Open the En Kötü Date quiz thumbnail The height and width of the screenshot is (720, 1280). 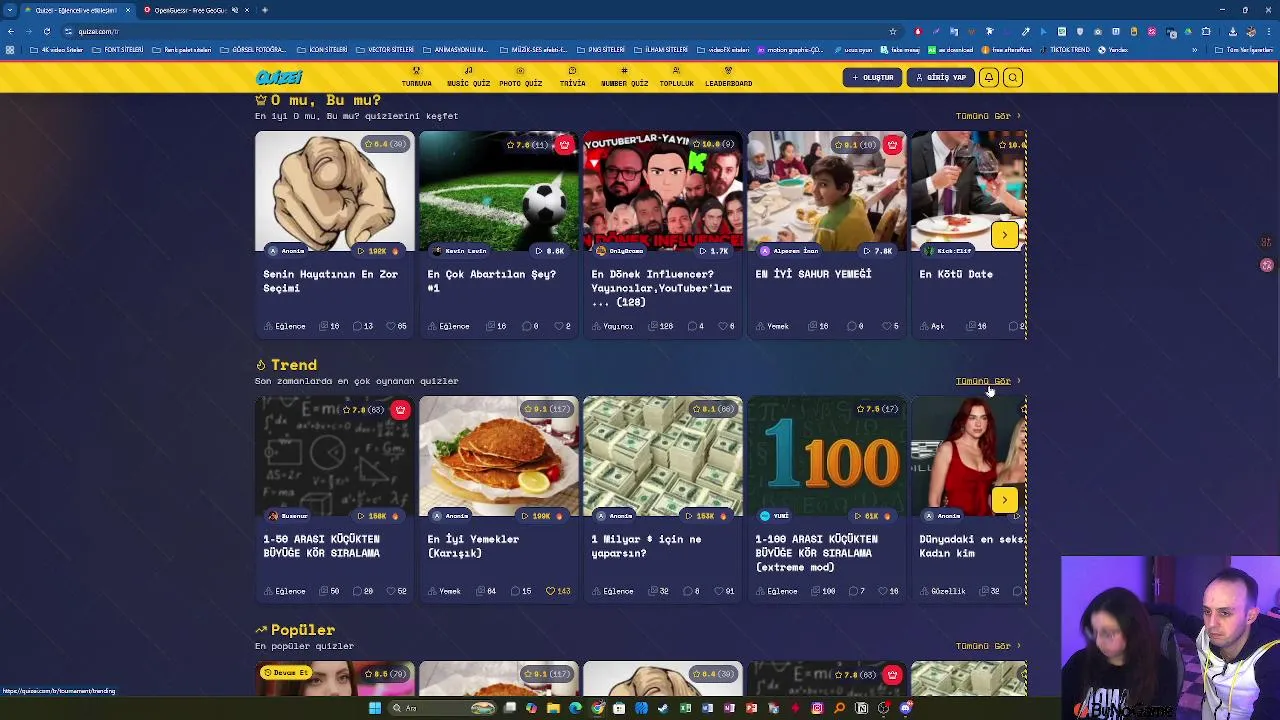click(969, 191)
